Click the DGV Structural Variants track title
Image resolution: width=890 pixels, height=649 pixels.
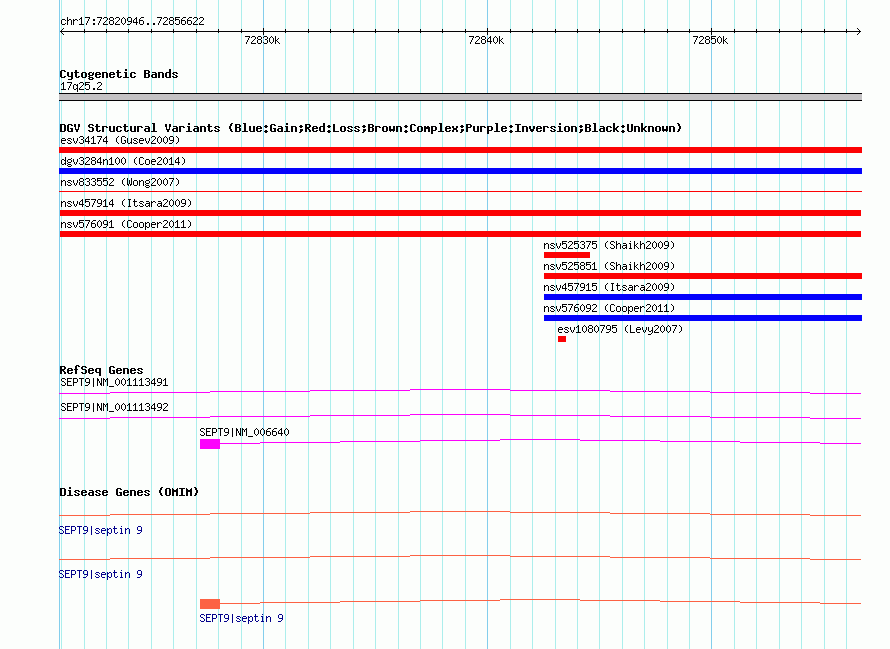[x=371, y=128]
